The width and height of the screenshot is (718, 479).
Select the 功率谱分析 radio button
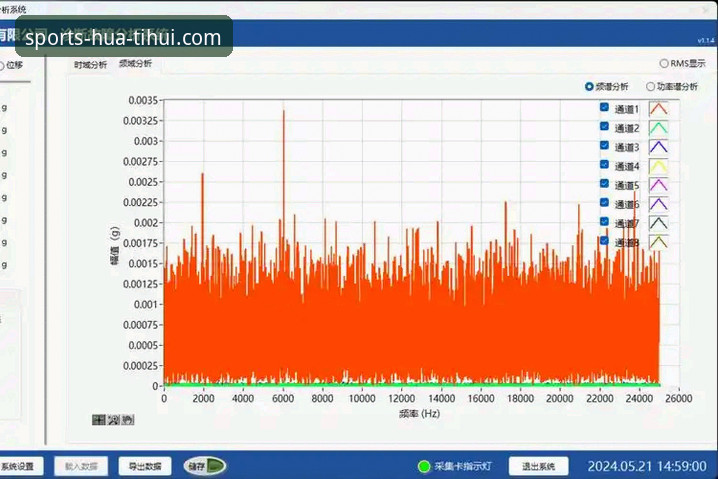pyautogui.click(x=650, y=87)
